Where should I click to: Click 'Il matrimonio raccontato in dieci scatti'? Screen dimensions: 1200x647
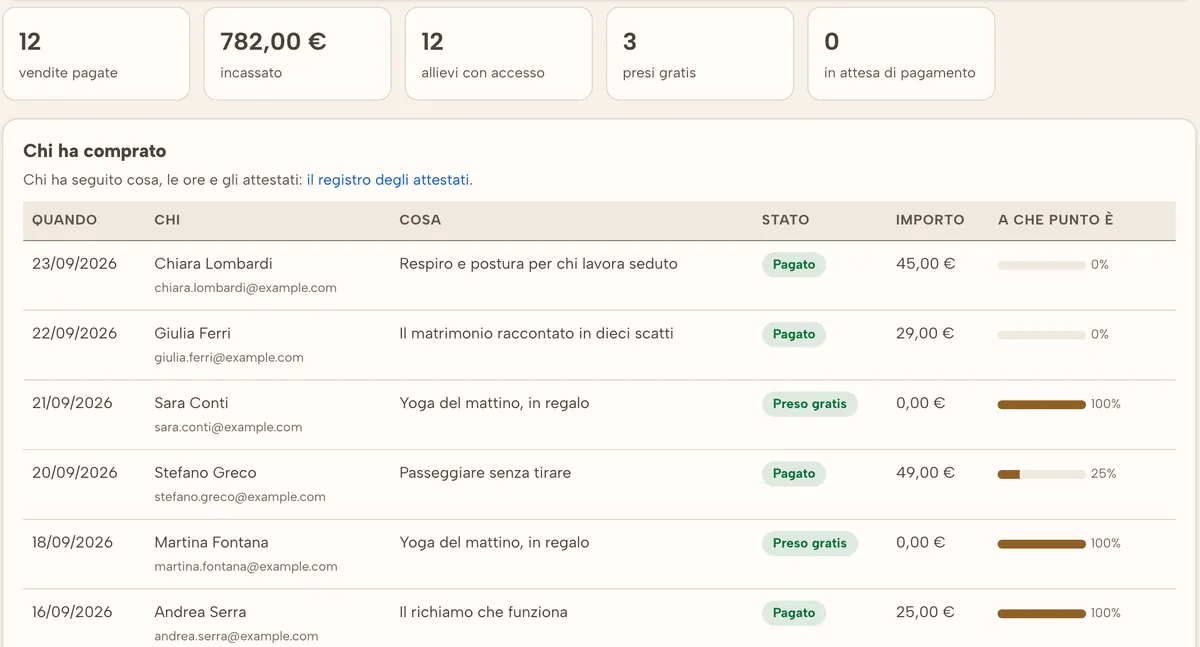[x=536, y=334]
